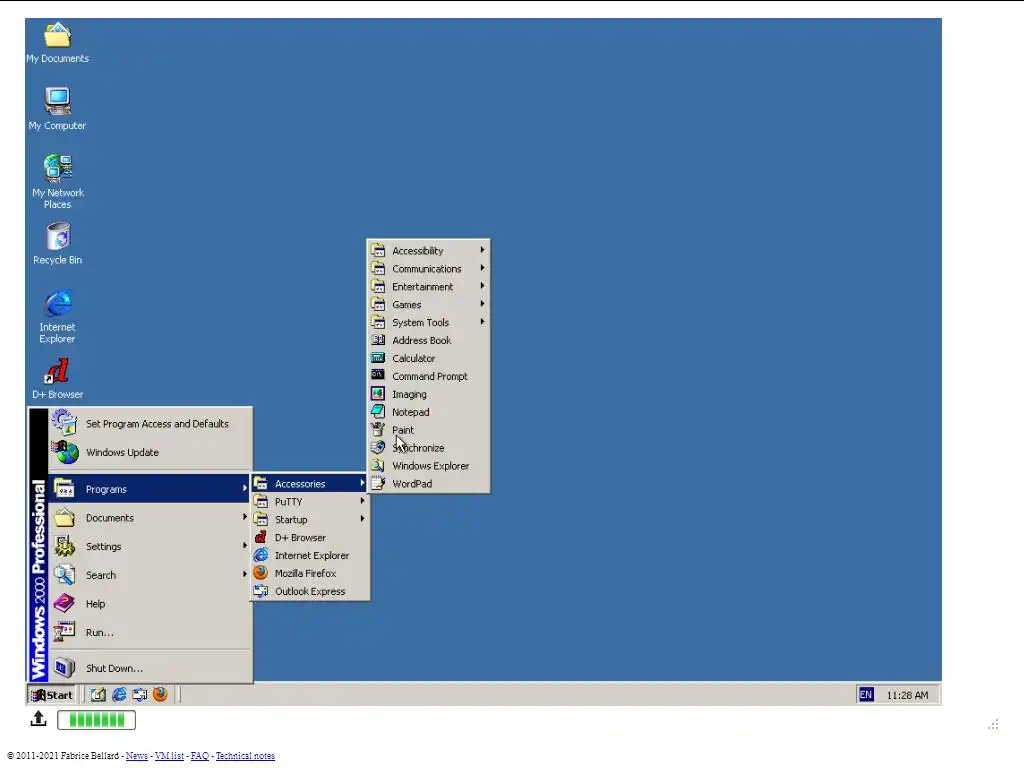Image resolution: width=1024 pixels, height=768 pixels.
Task: Launch Outlook Express from Programs menu
Action: coord(310,592)
